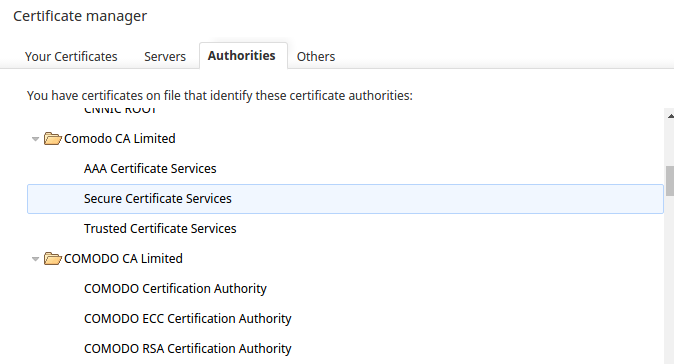Collapse the Comodo CA Limited group arrow

36,139
